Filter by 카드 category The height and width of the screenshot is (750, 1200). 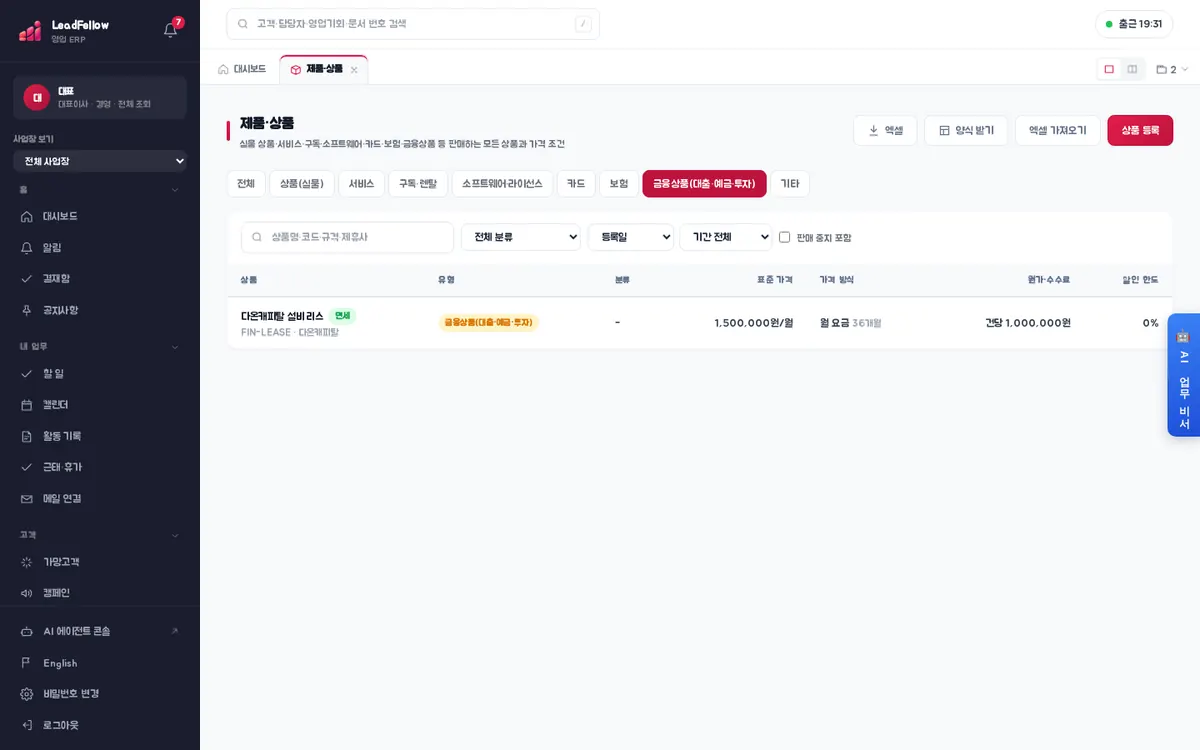click(576, 184)
